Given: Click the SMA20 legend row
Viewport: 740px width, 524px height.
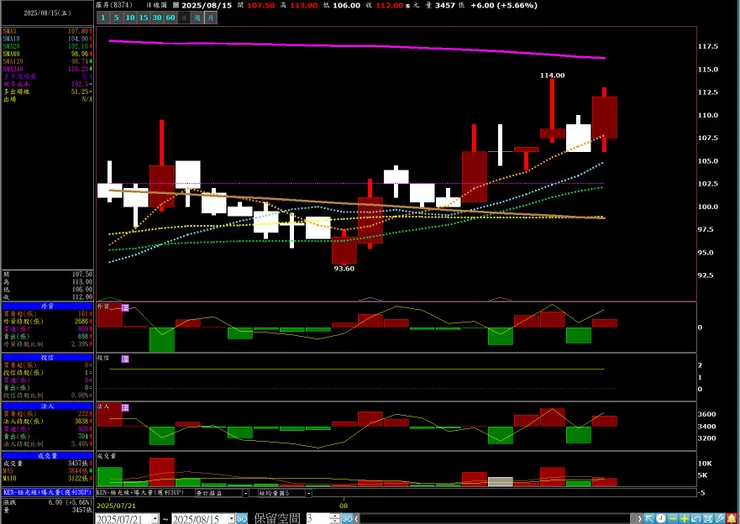Looking at the screenshot, I should [x=47, y=46].
